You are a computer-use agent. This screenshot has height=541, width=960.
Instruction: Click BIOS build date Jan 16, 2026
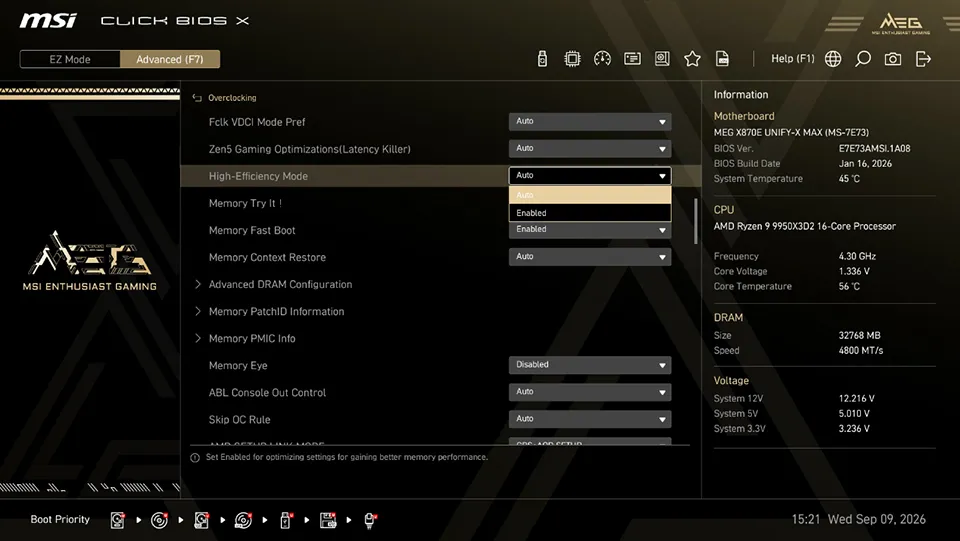[x=865, y=163]
